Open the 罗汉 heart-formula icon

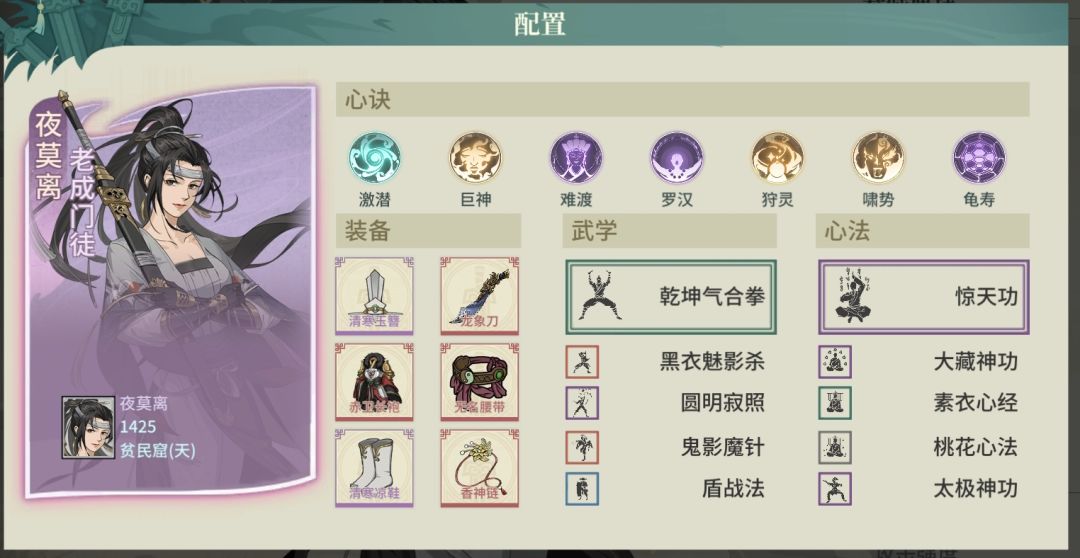[676, 158]
